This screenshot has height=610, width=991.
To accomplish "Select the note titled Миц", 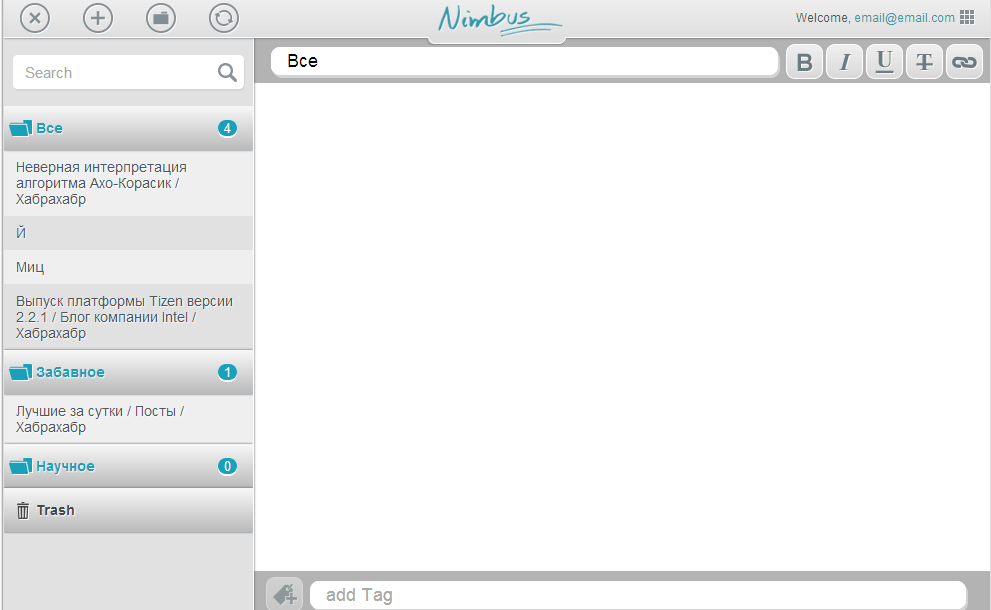I will pyautogui.click(x=128, y=267).
